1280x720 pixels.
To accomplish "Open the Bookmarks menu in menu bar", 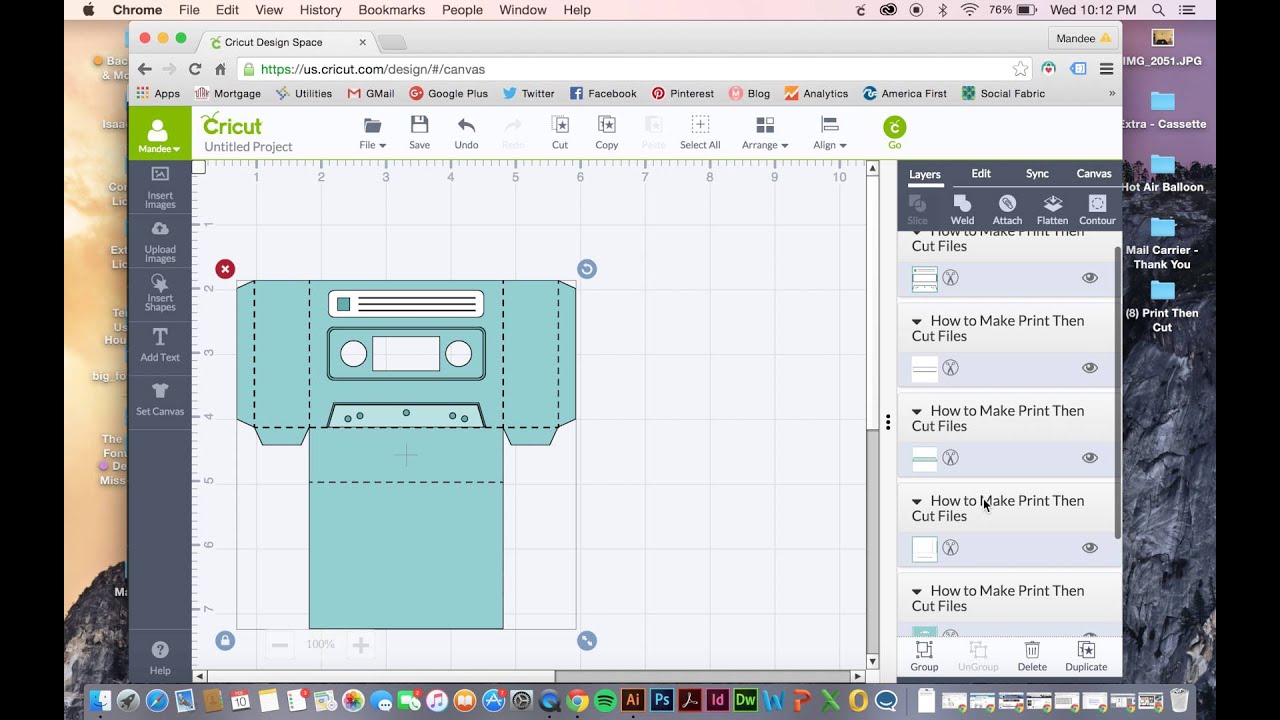I will 392,10.
